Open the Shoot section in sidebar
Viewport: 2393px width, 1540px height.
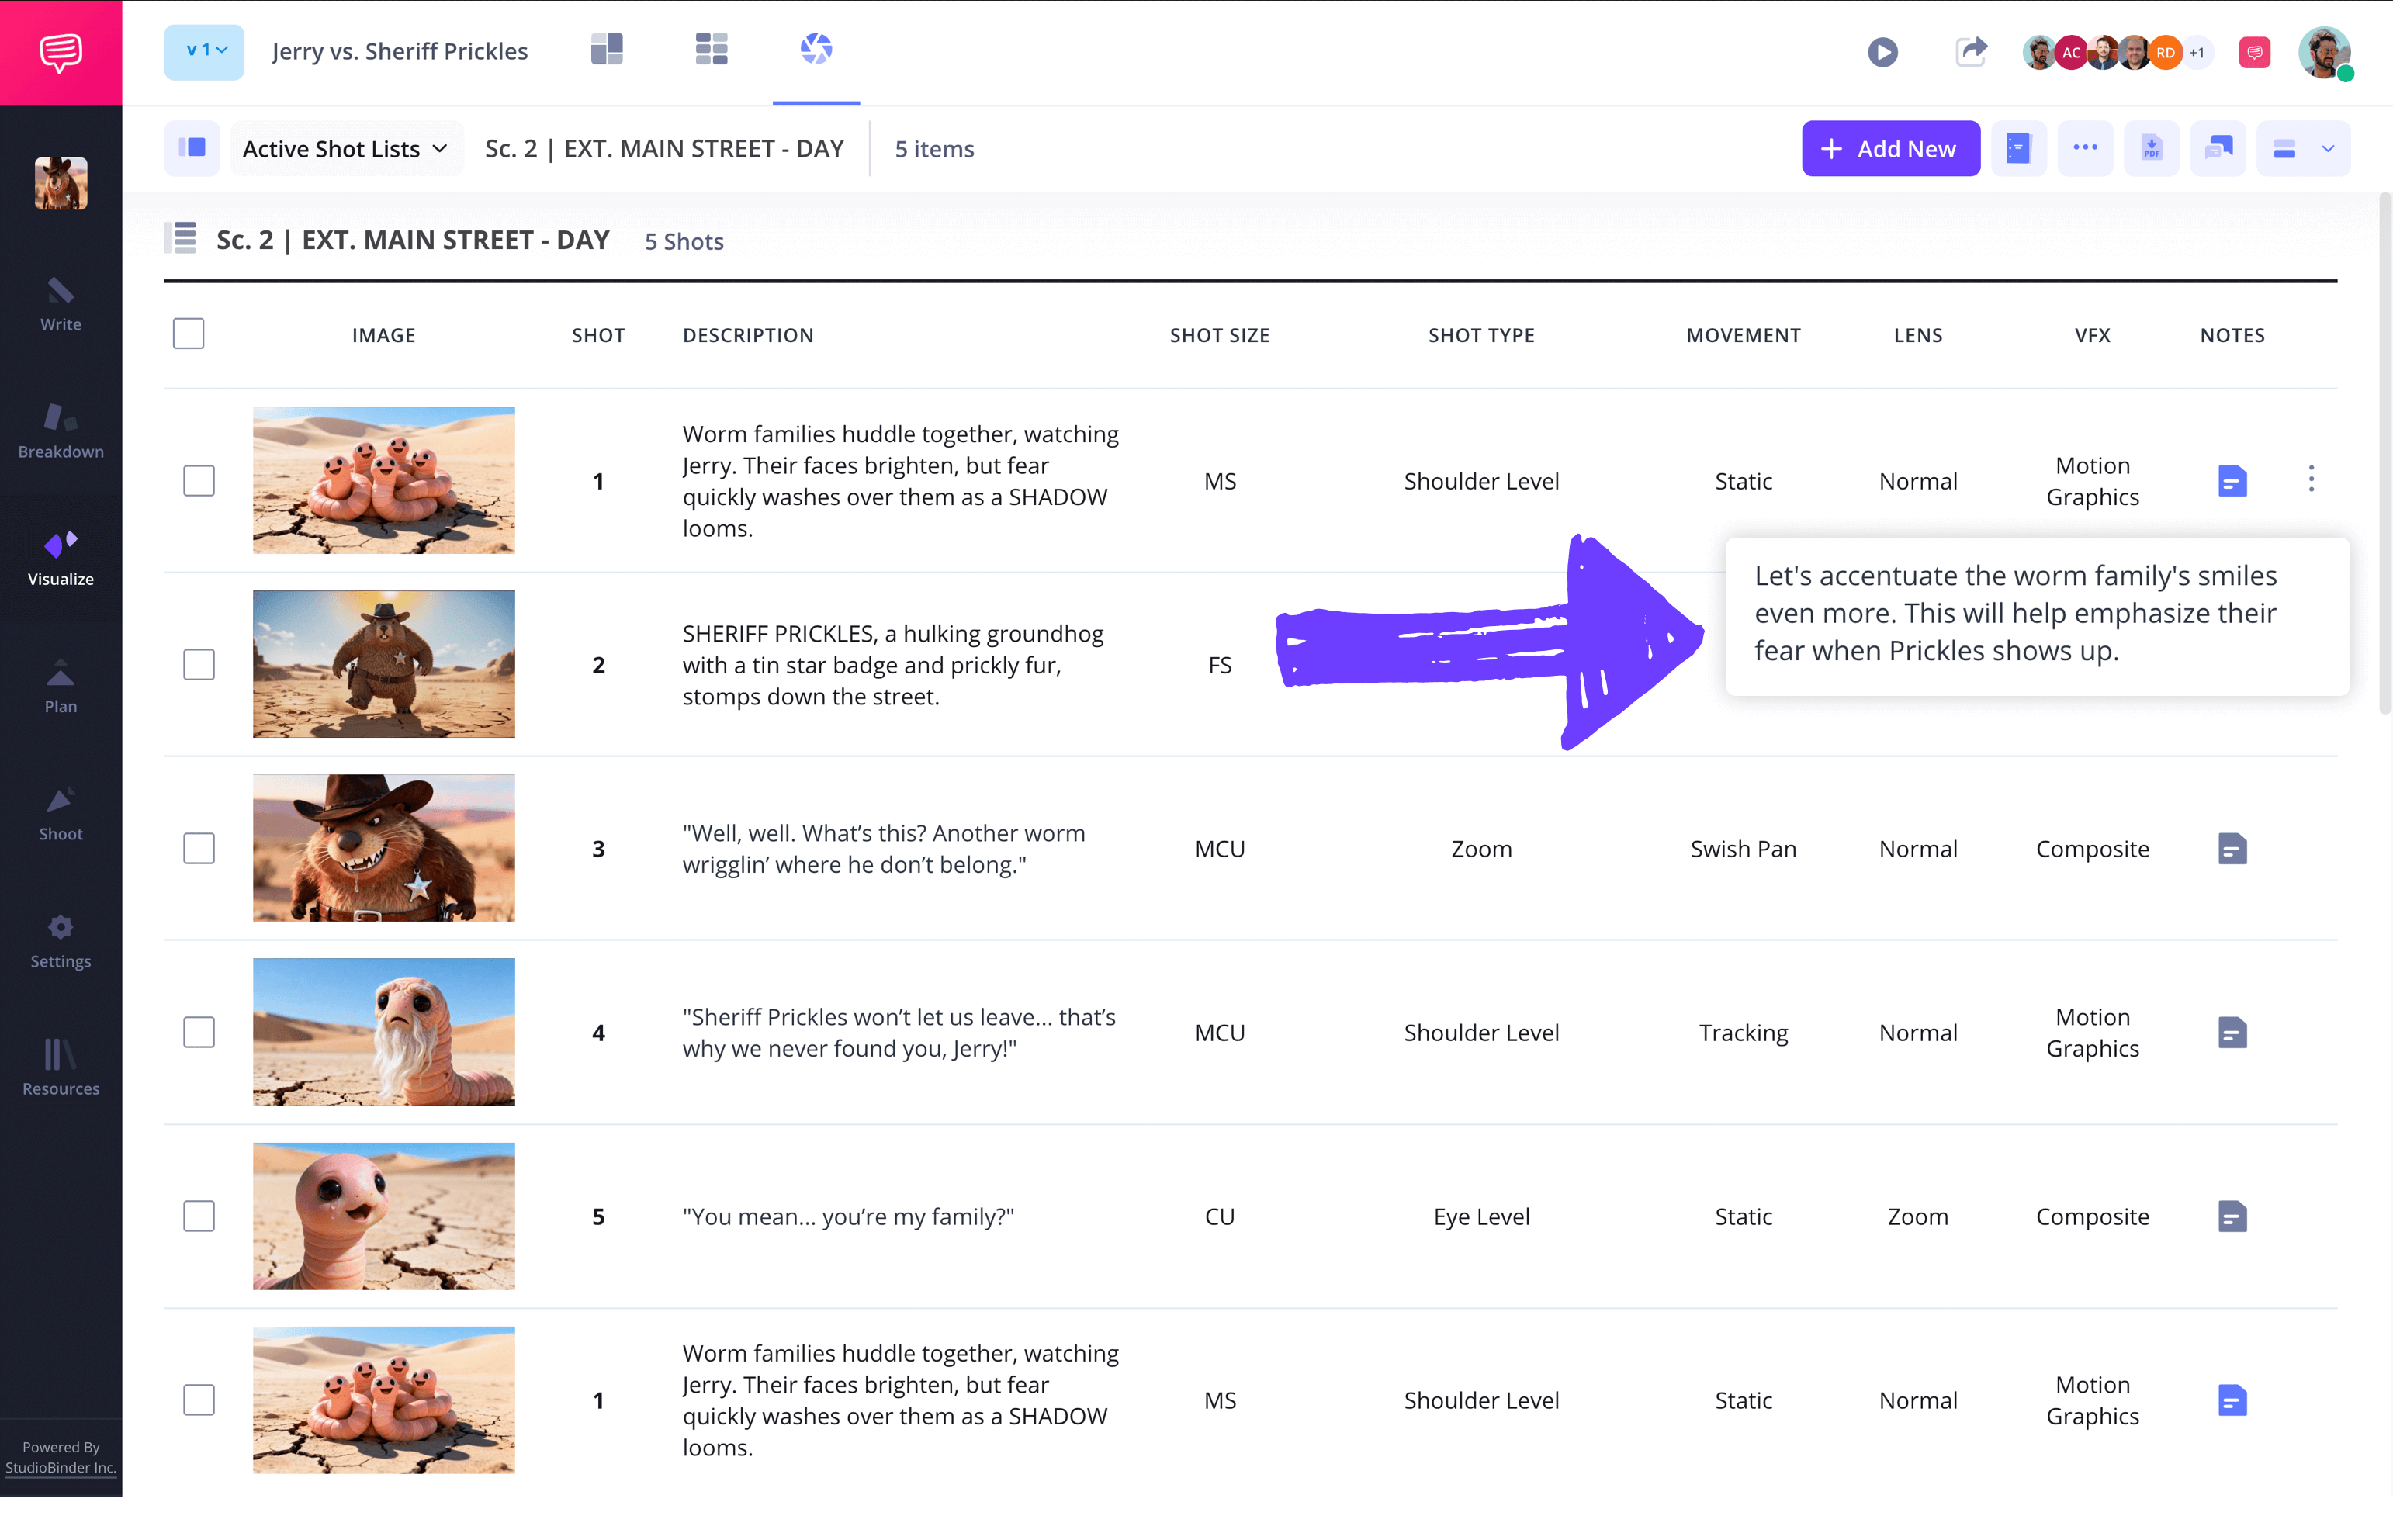(x=60, y=813)
